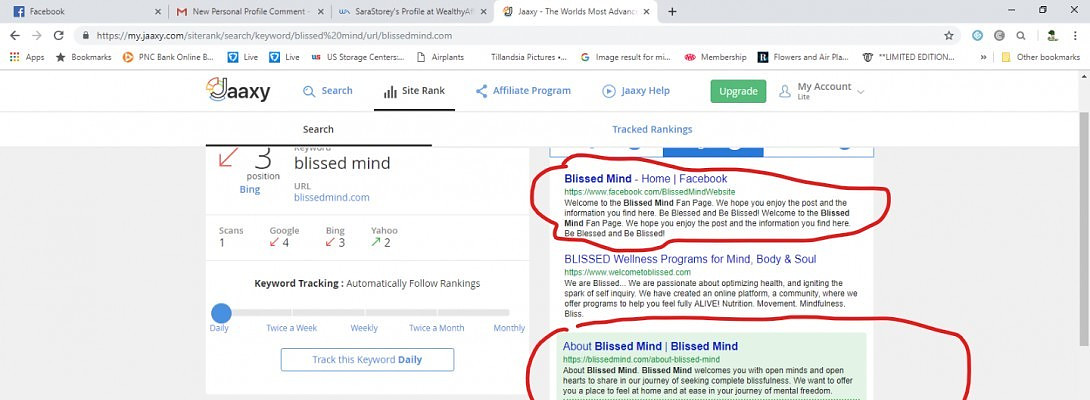
Task: Select Monthly tracking frequency
Action: pos(508,328)
